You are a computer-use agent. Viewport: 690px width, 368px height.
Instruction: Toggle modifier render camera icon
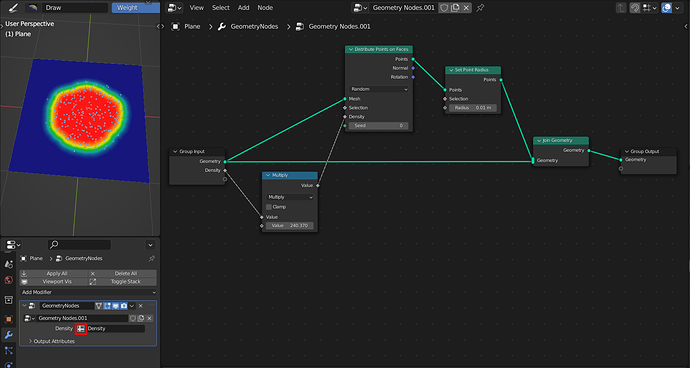coord(124,305)
